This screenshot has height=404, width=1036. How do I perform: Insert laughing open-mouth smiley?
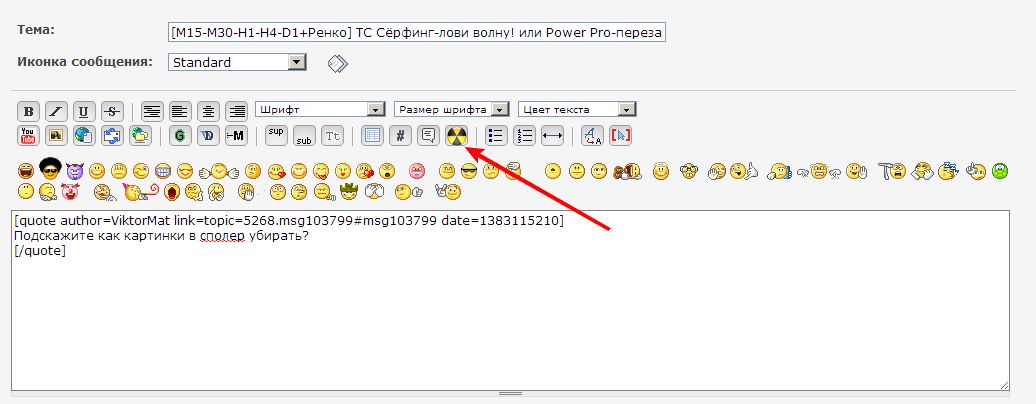(x=26, y=172)
